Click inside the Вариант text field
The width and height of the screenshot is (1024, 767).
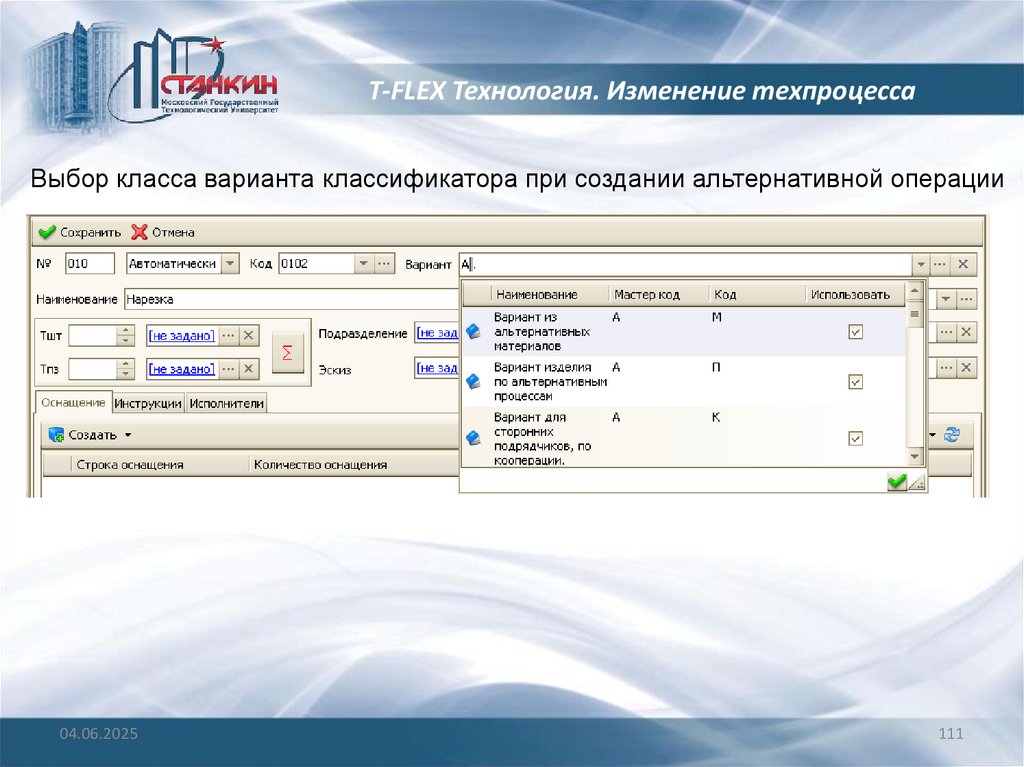(x=685, y=264)
